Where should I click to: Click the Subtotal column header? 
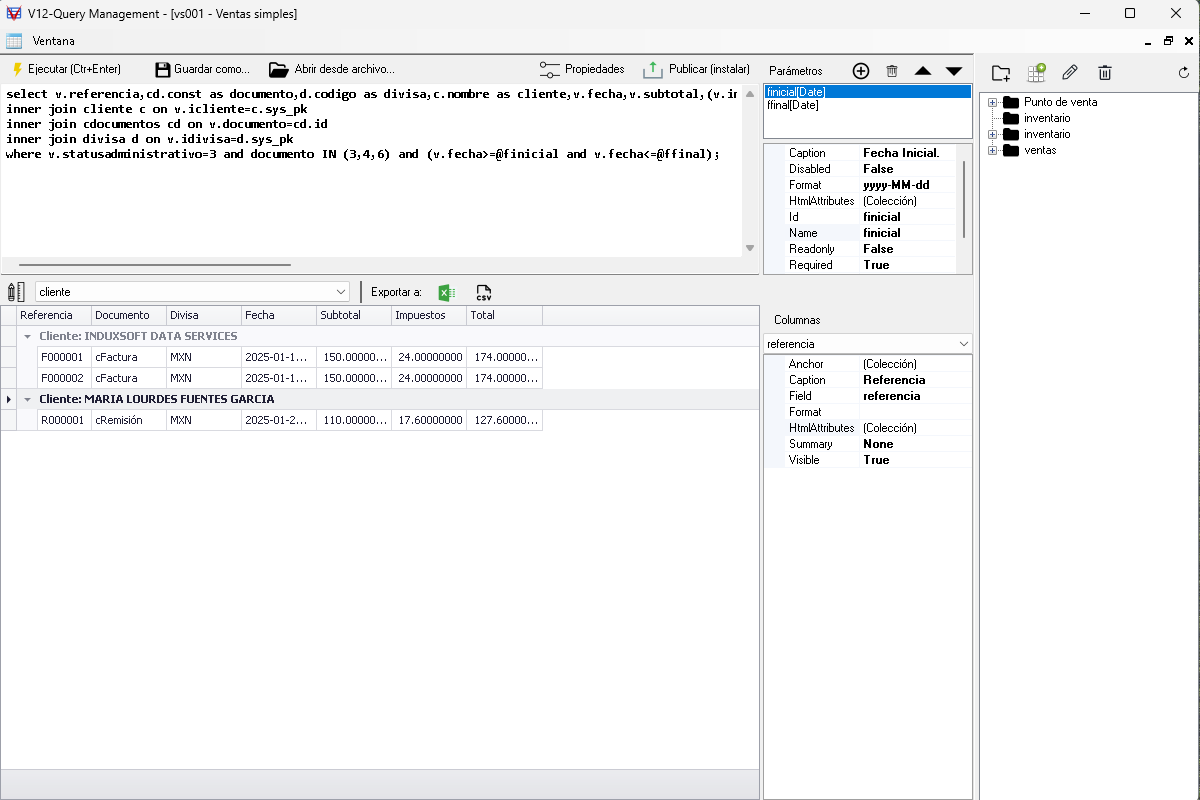[353, 315]
